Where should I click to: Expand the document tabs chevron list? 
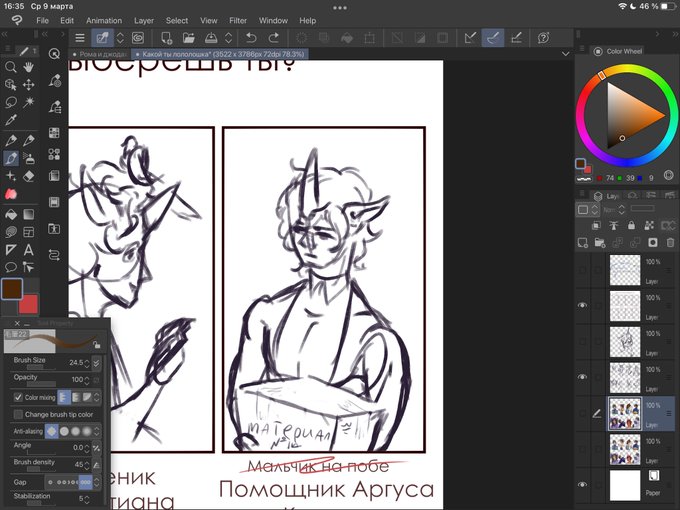(565, 54)
